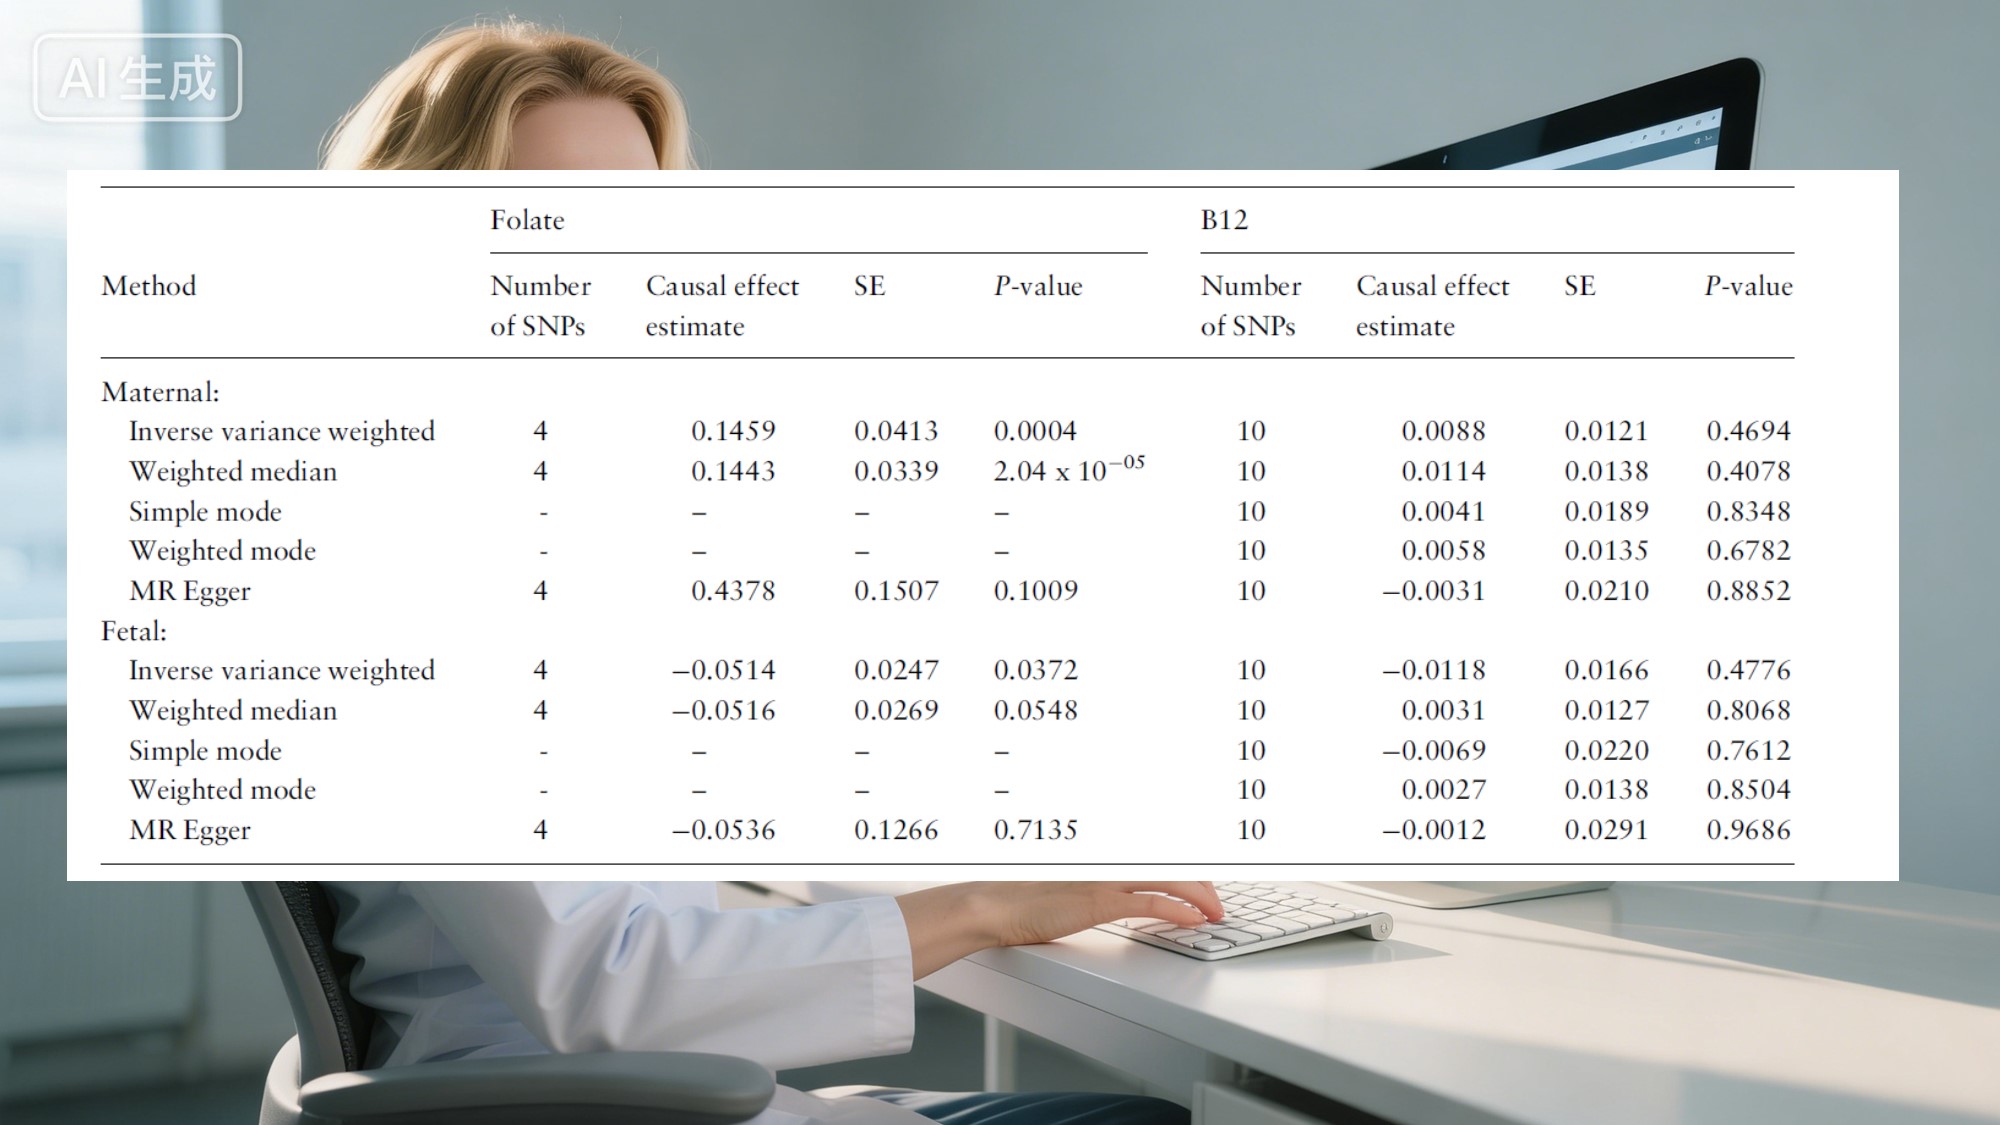Select fetal Weighted median row label
This screenshot has width=2000, height=1125.
(233, 710)
